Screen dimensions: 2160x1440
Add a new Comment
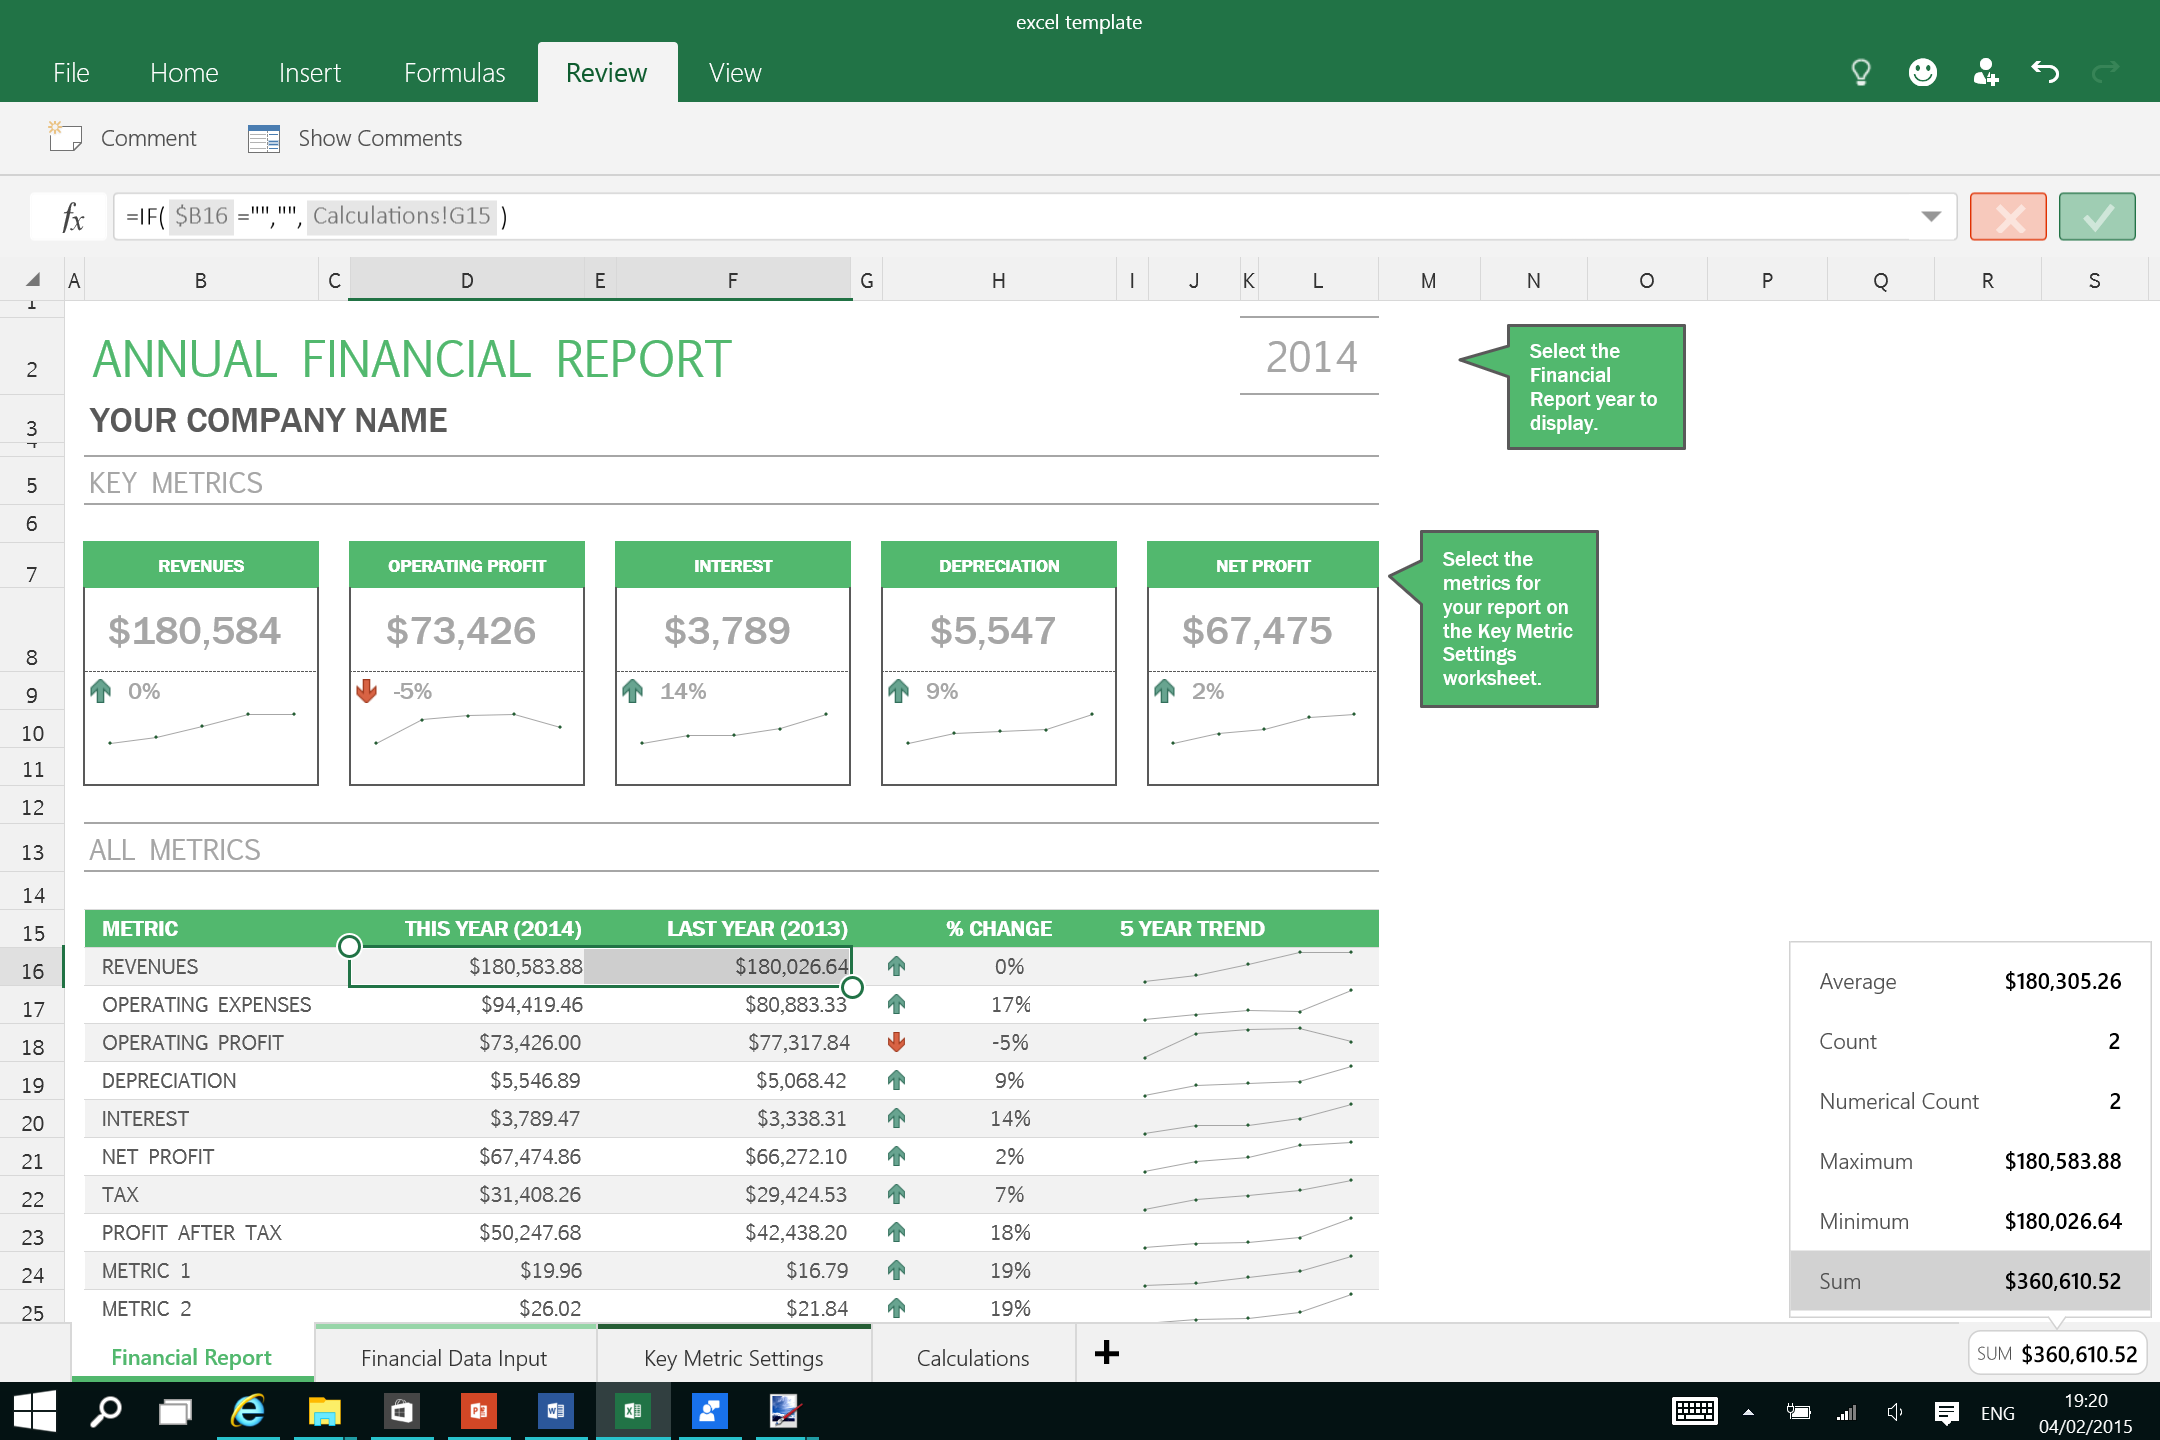pyautogui.click(x=123, y=138)
